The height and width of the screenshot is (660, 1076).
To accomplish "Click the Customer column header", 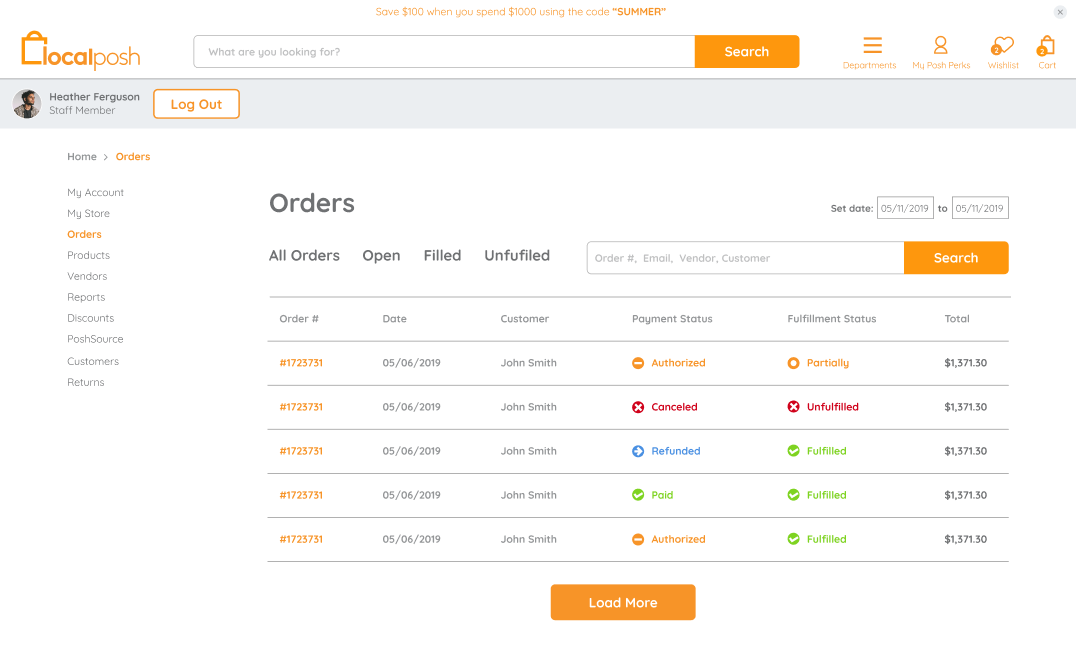I will (525, 318).
